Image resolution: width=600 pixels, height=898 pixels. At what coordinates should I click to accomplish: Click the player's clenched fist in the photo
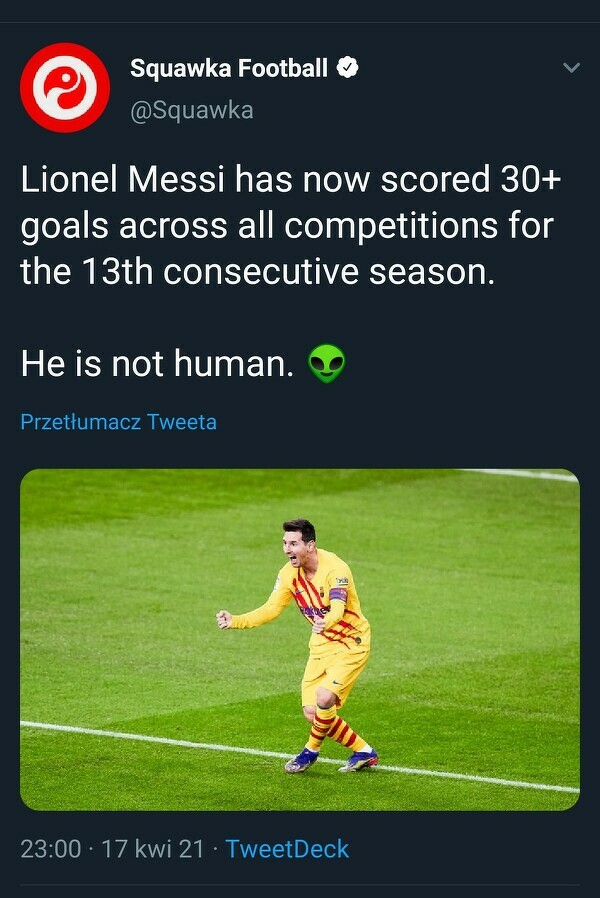[225, 619]
